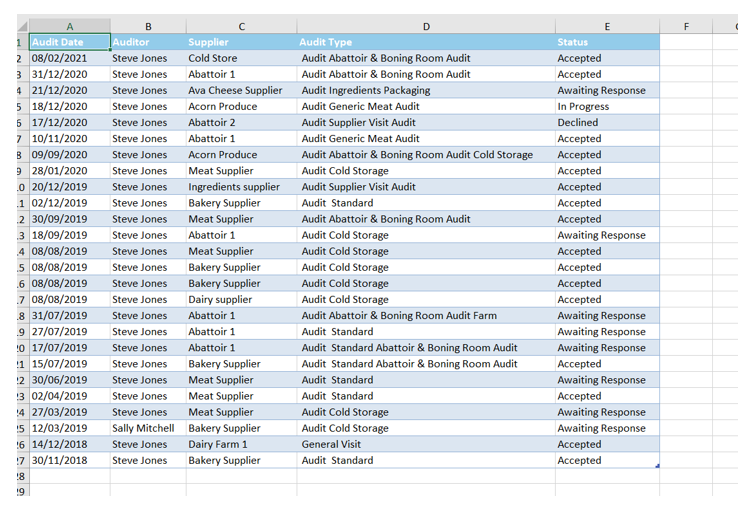750x530 pixels.
Task: Select the date cell 08/02/2021
Action: pyautogui.click(x=70, y=58)
